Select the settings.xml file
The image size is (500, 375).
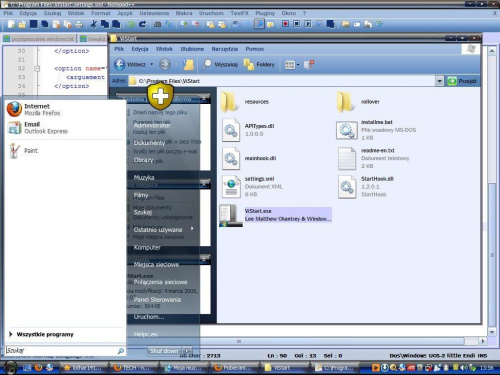point(252,187)
